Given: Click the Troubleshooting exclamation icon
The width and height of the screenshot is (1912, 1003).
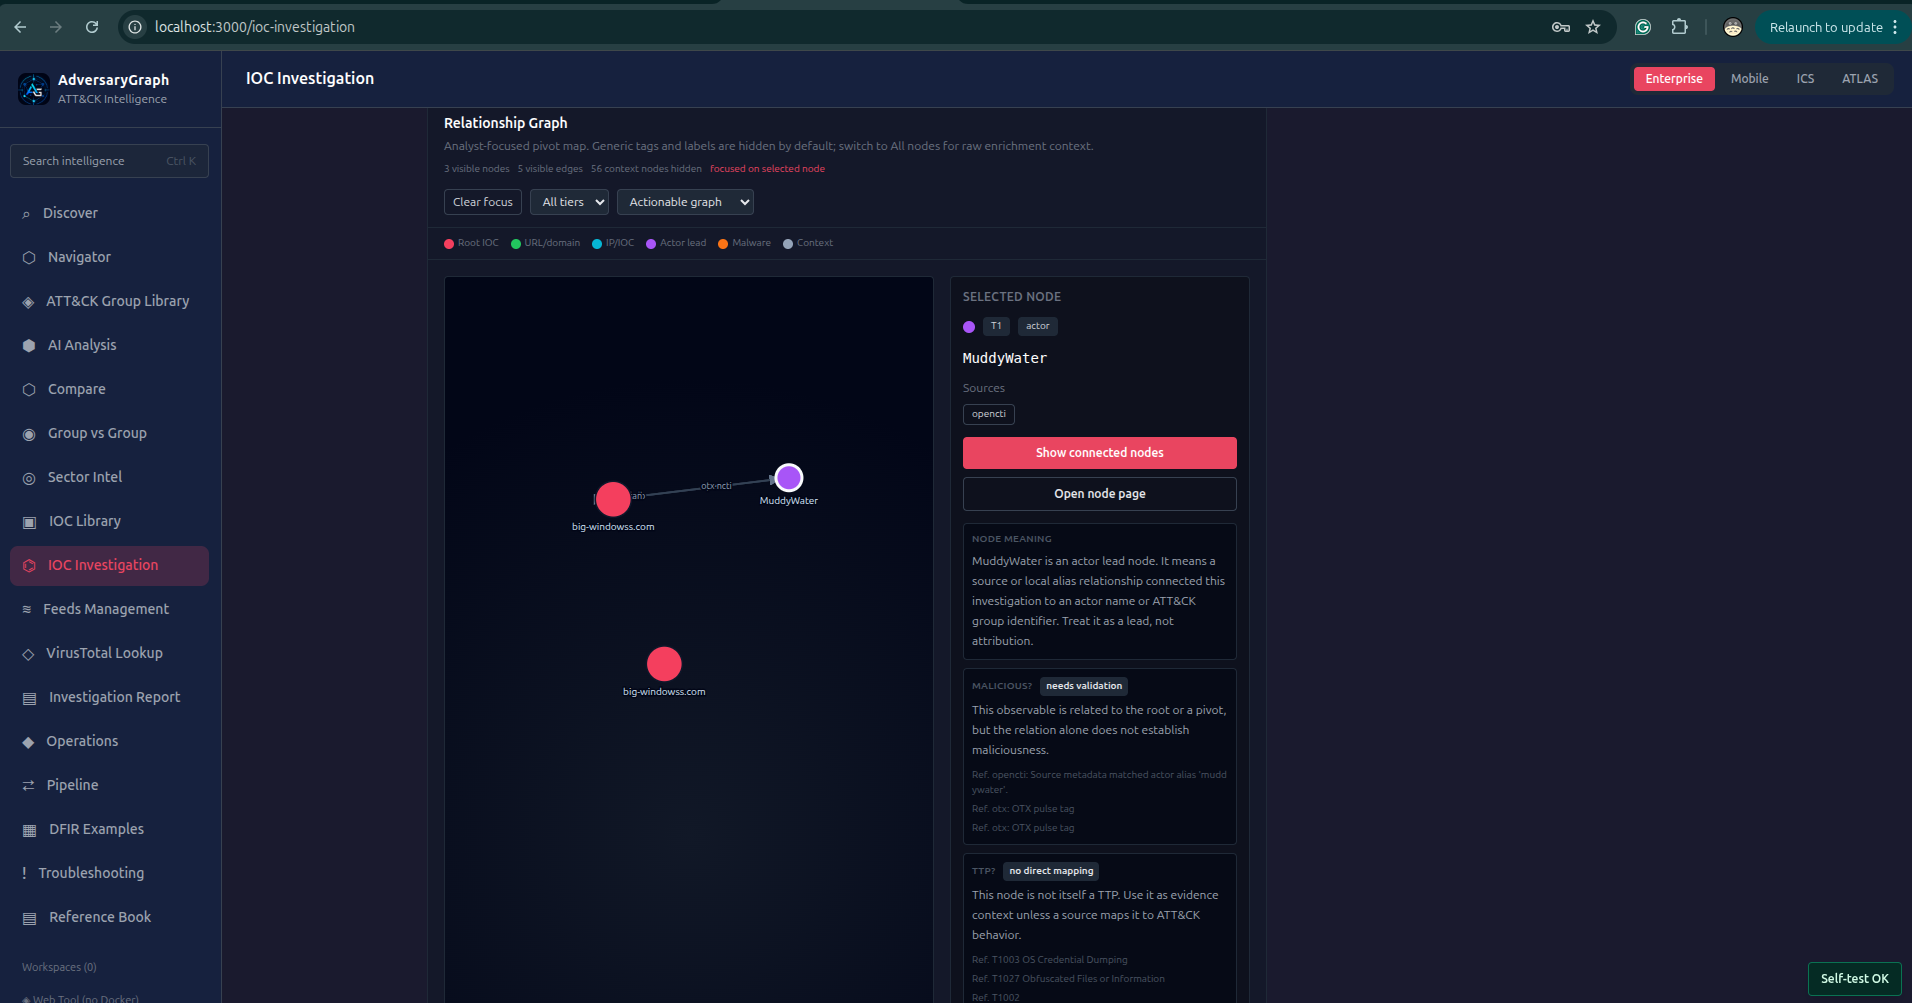Looking at the screenshot, I should click(24, 874).
